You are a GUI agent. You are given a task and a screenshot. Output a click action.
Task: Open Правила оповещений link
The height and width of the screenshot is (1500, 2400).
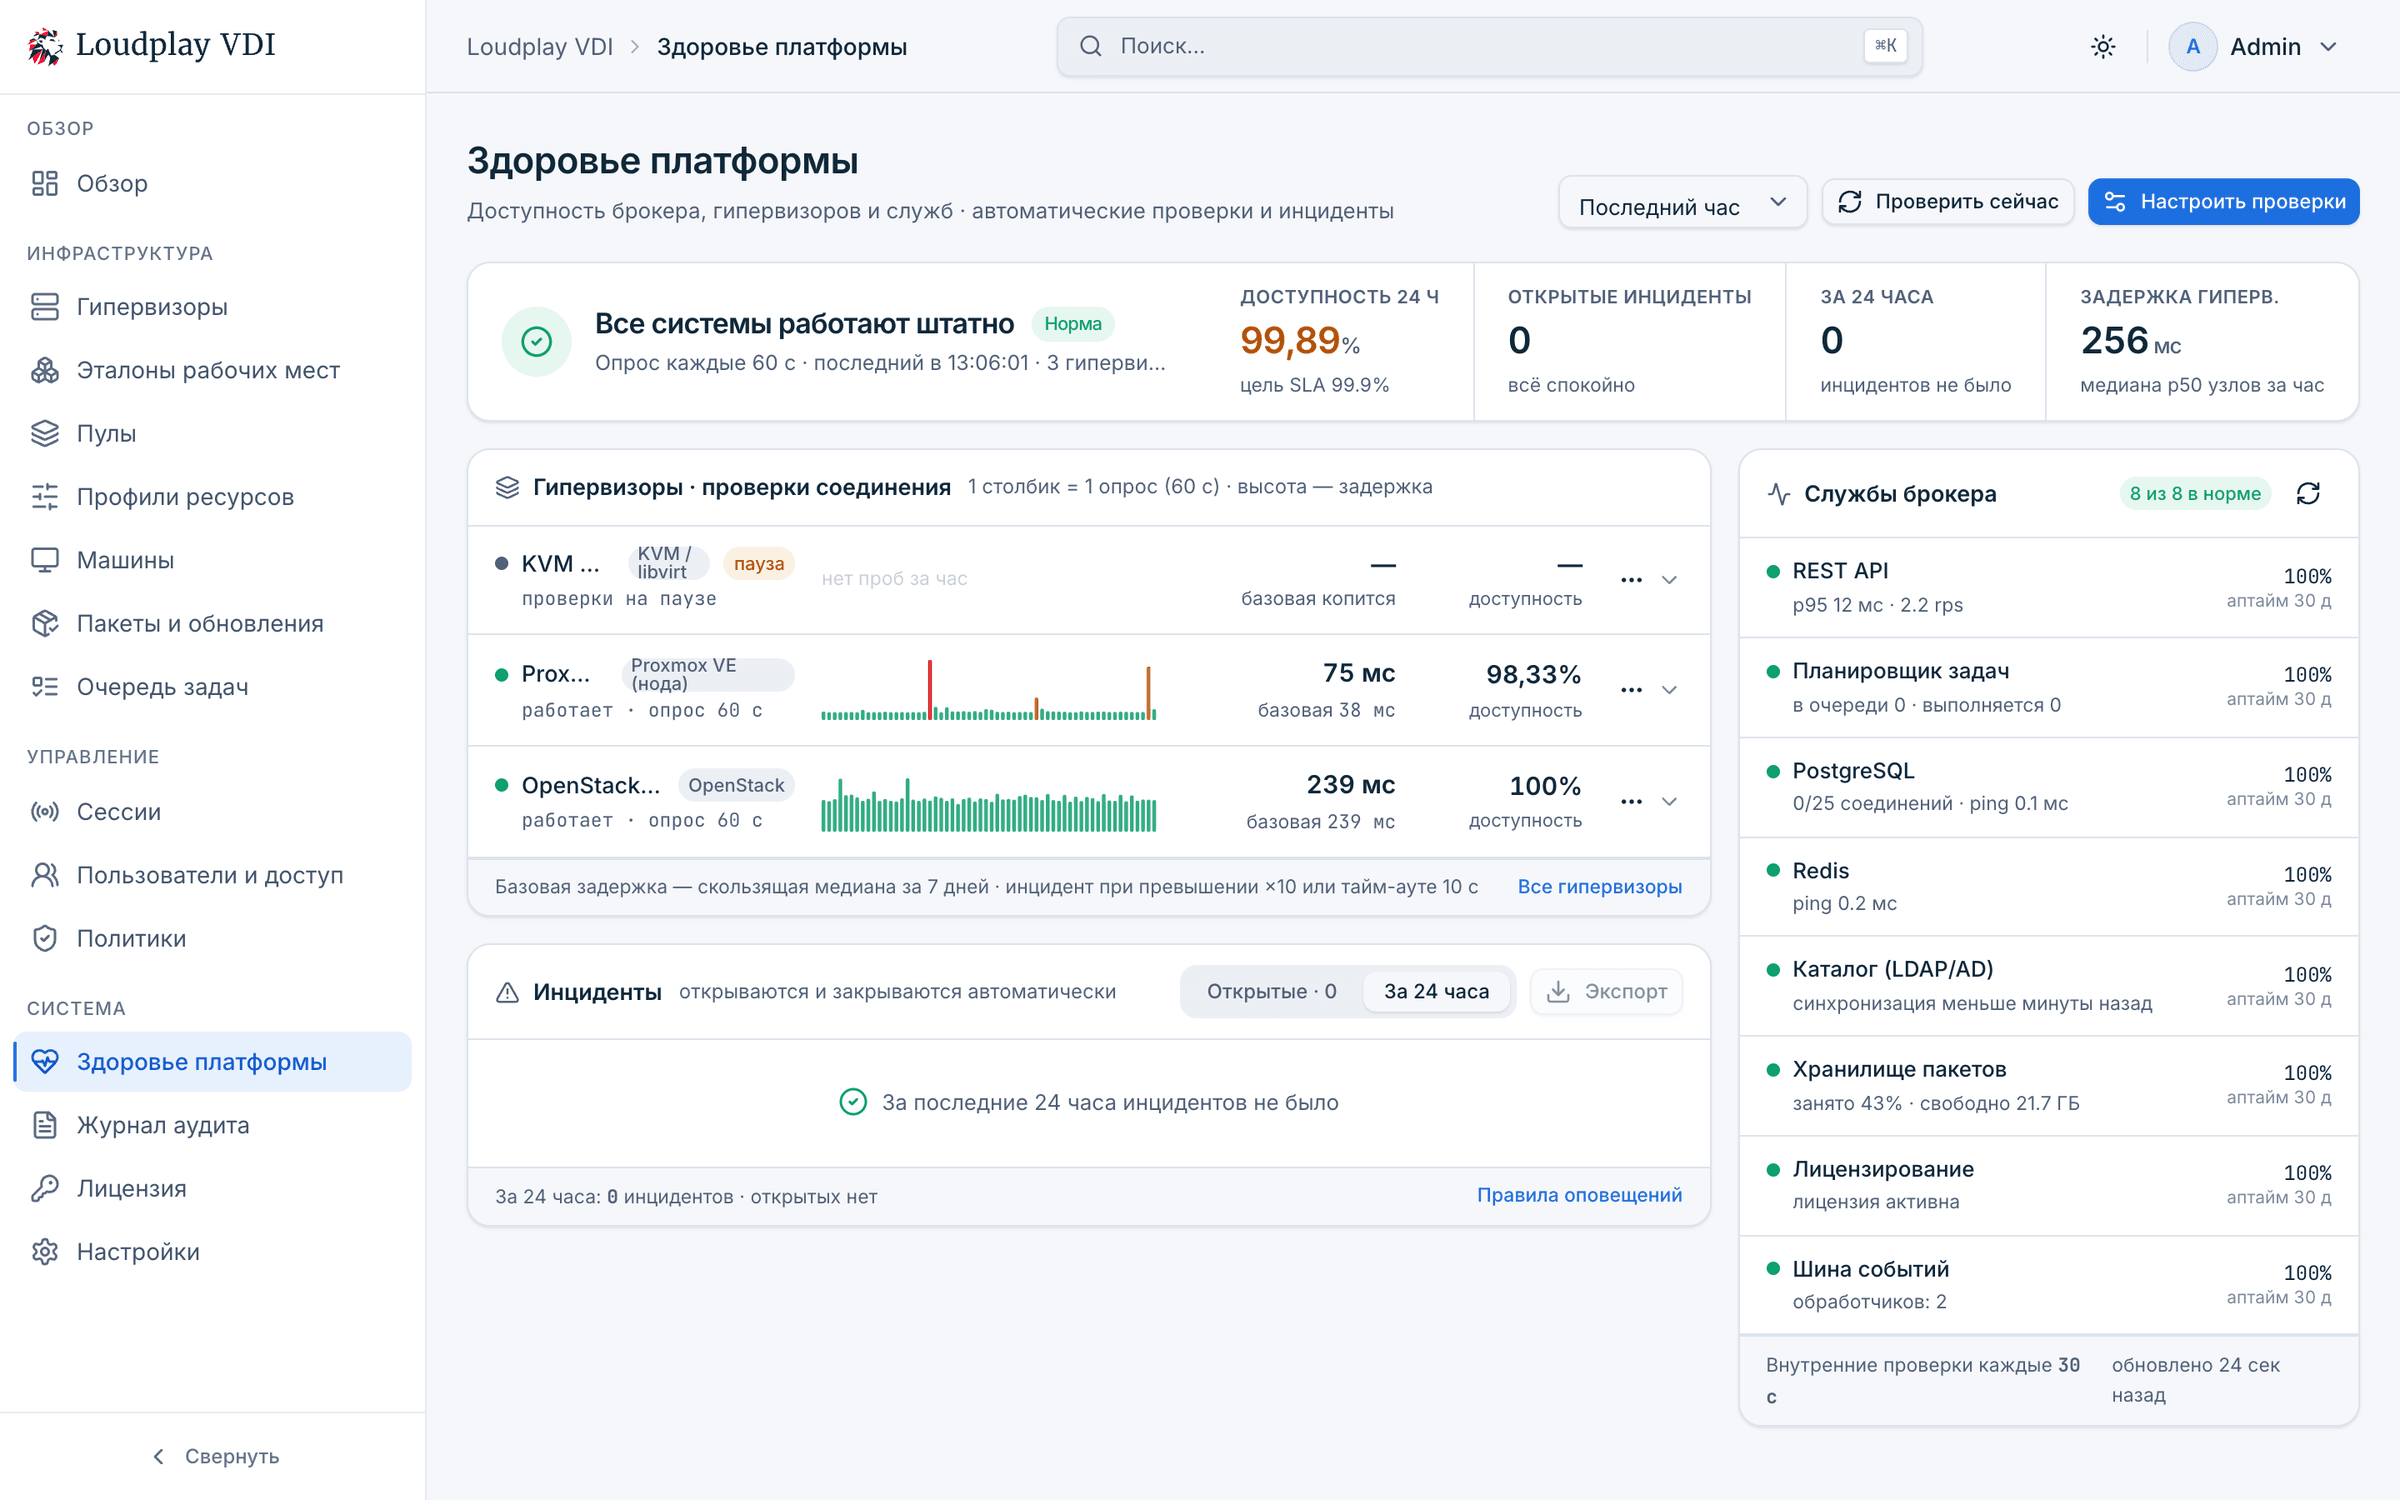coord(1579,1196)
